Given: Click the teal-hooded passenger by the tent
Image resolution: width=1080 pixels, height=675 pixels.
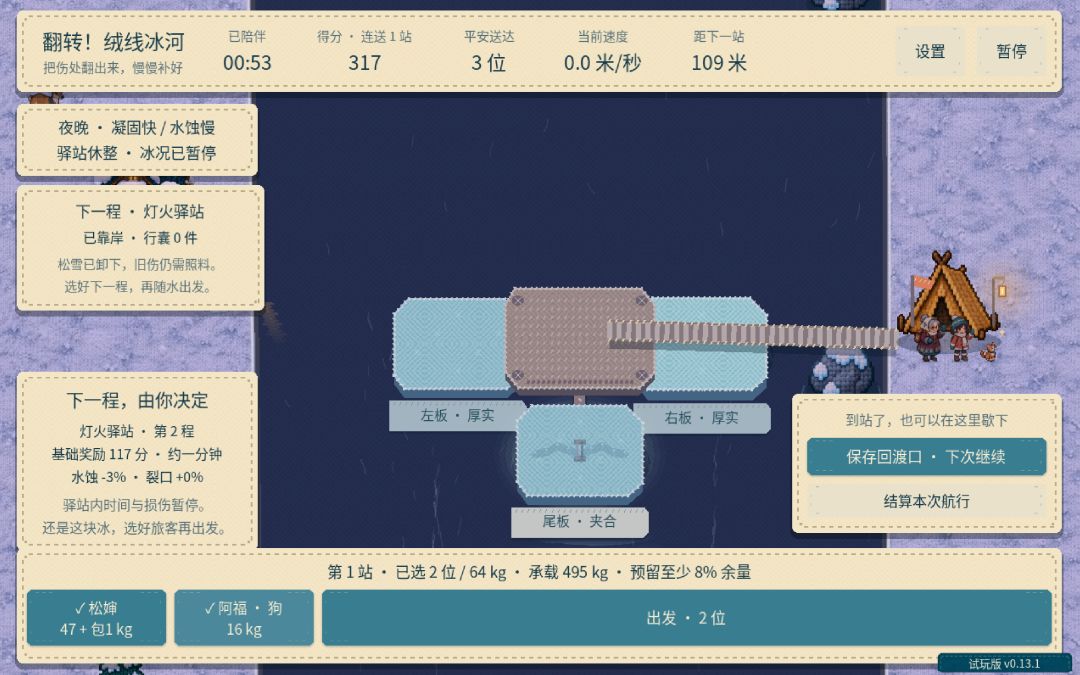Looking at the screenshot, I should point(959,339).
